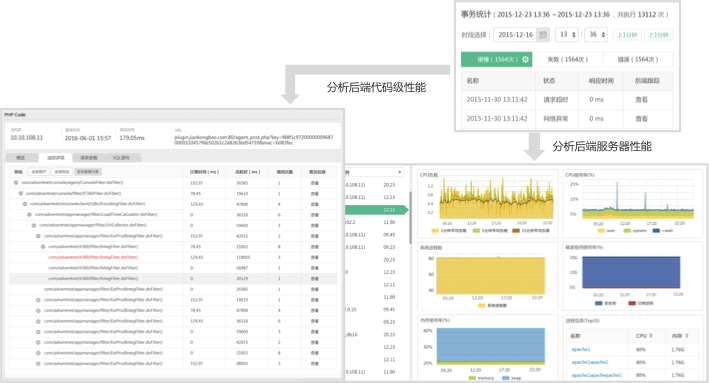
Task: Collapse the IT360Filter.doFilter node icon
Action: coord(20,194)
